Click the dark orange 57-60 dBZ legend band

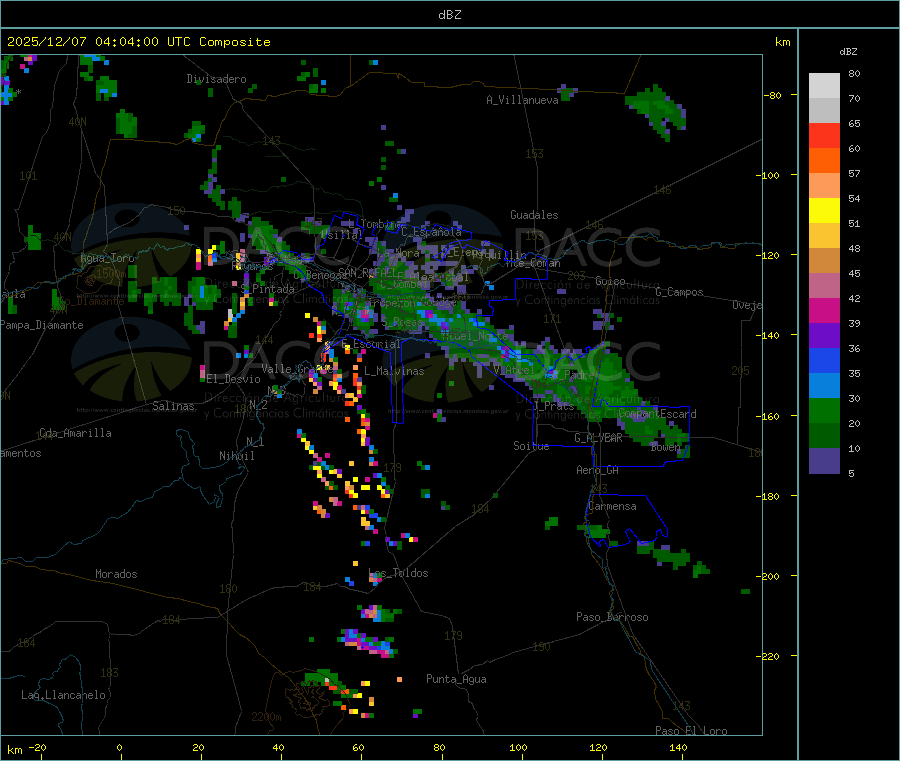click(x=824, y=161)
